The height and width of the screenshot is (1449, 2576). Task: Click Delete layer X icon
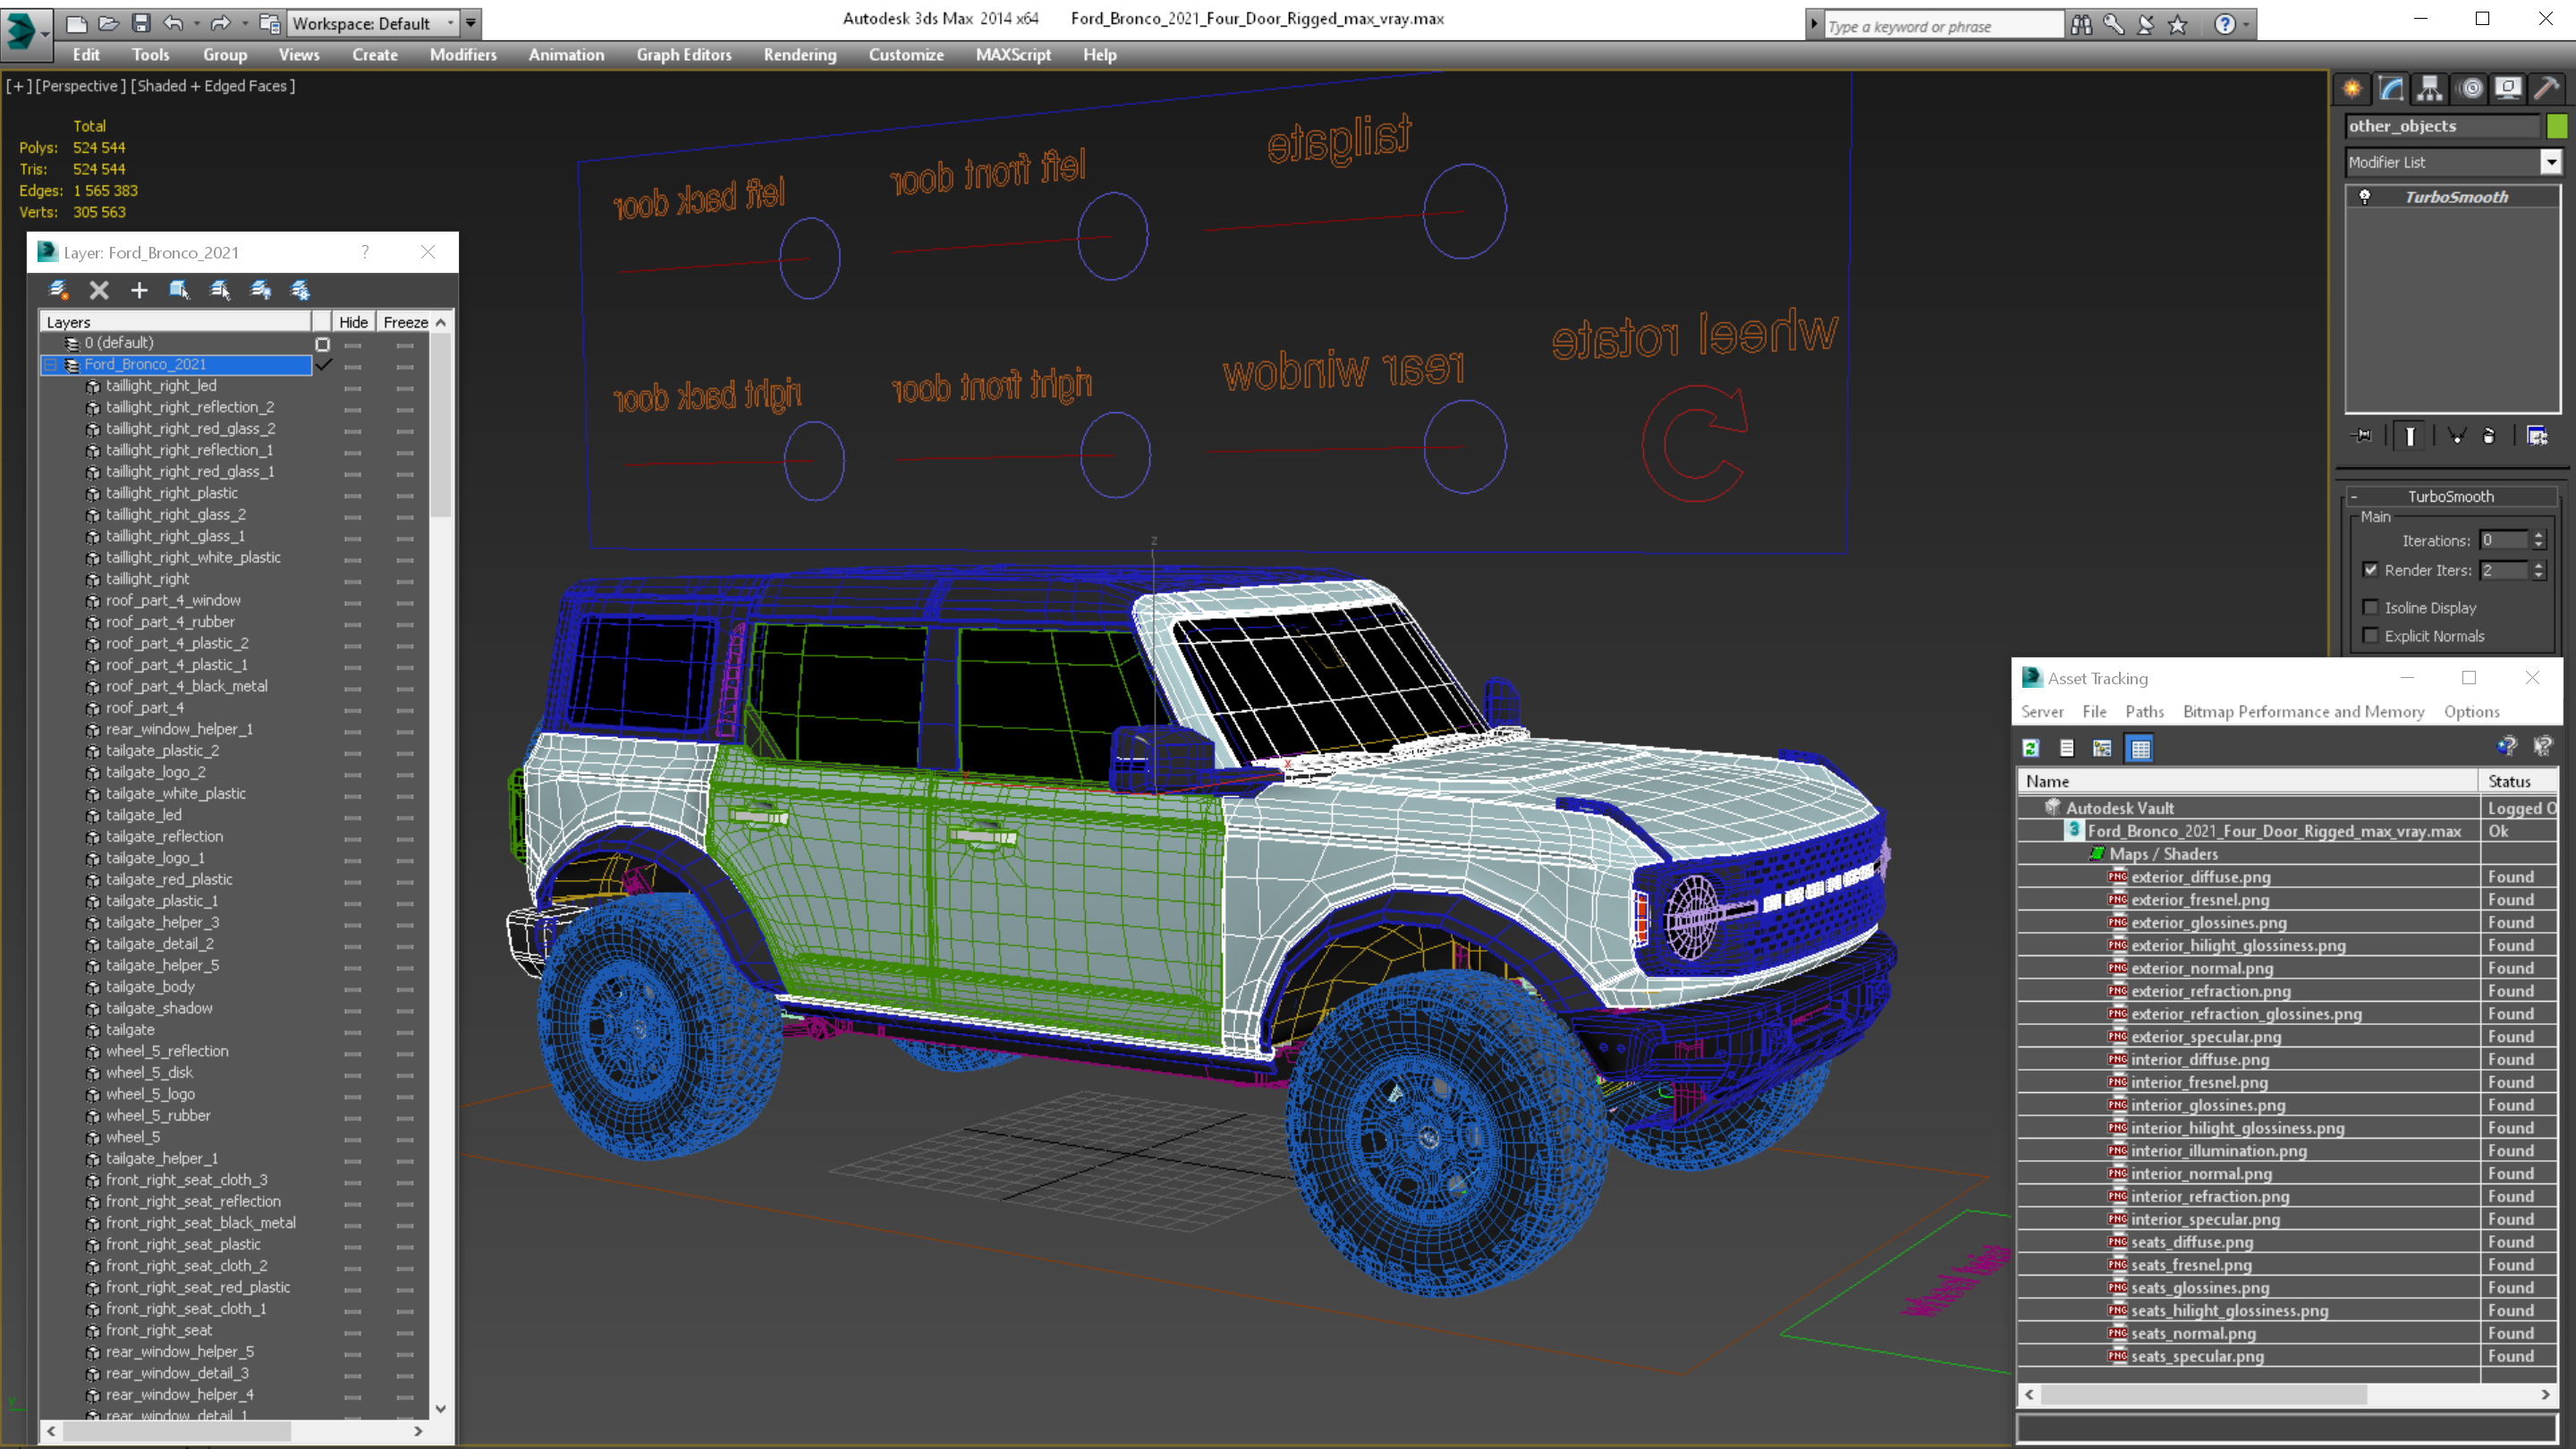99,290
